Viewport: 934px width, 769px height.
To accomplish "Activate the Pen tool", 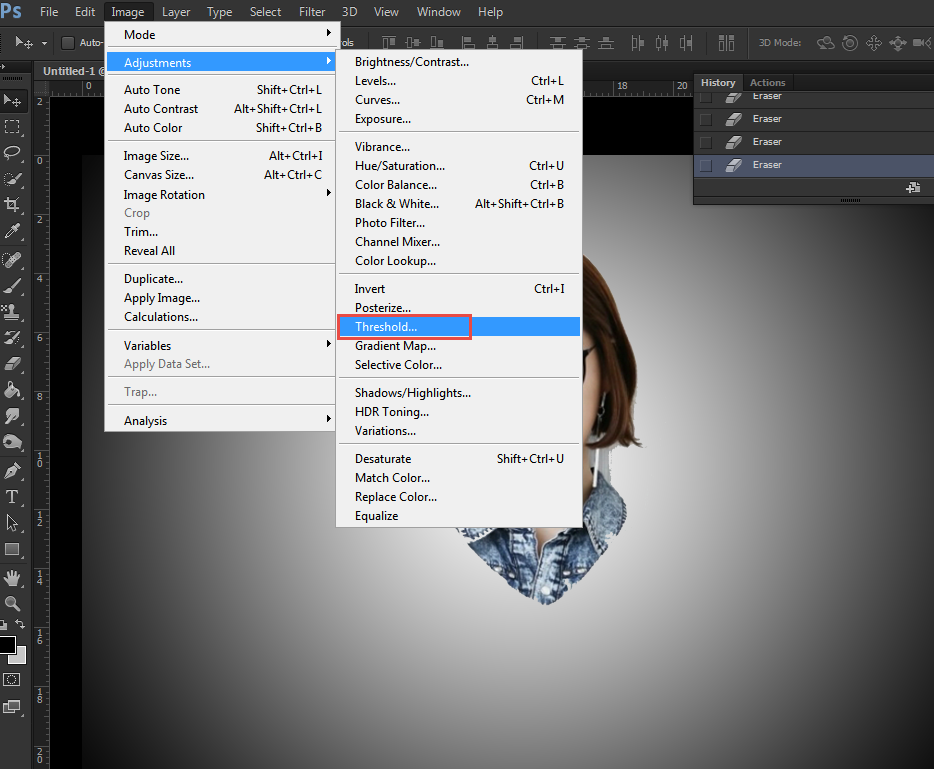I will coord(13,470).
